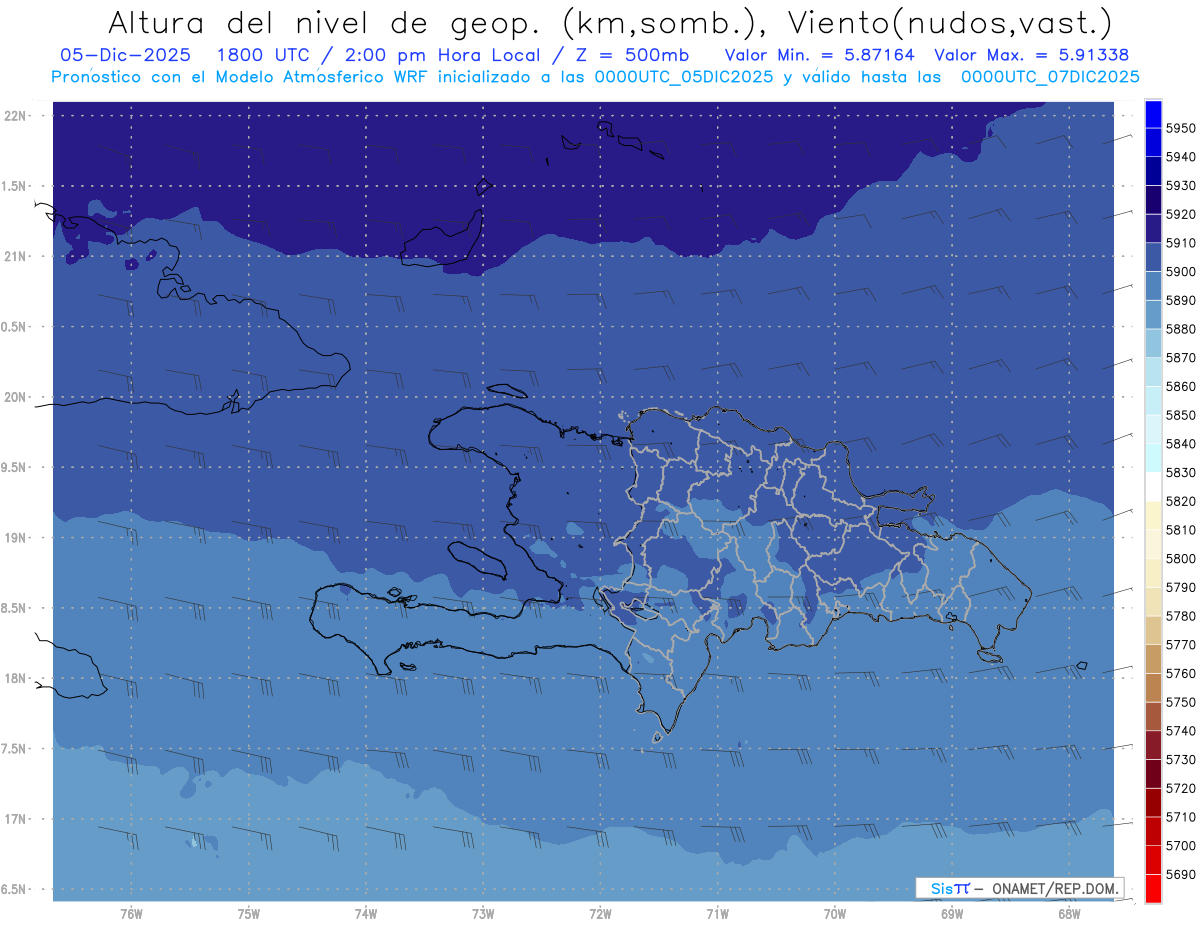Image resolution: width=1200 pixels, height=927 pixels.
Task: Click the colorbar swatch between 5730 and 5740
Action: (1153, 745)
